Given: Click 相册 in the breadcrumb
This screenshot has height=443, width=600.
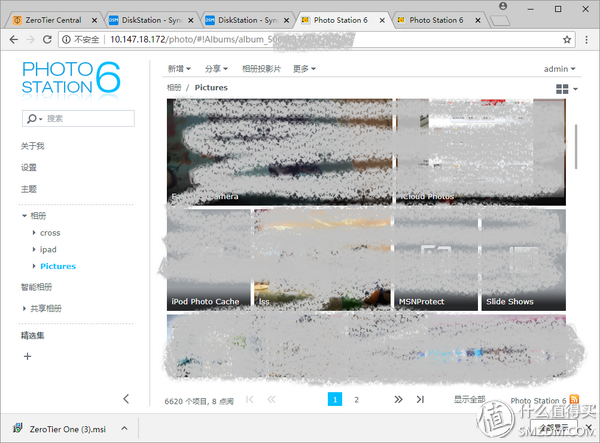Looking at the screenshot, I should point(174,88).
